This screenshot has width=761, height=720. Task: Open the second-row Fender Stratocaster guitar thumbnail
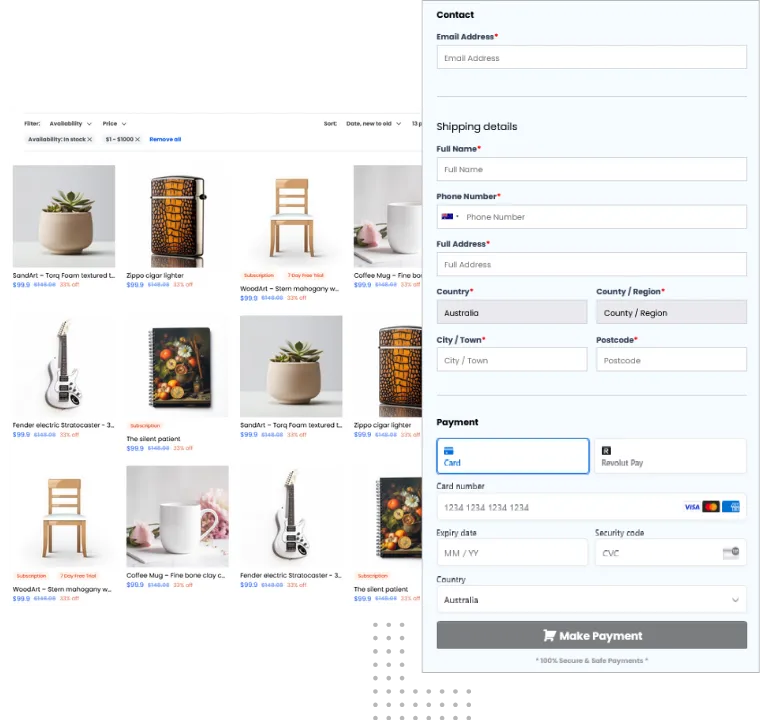point(64,366)
